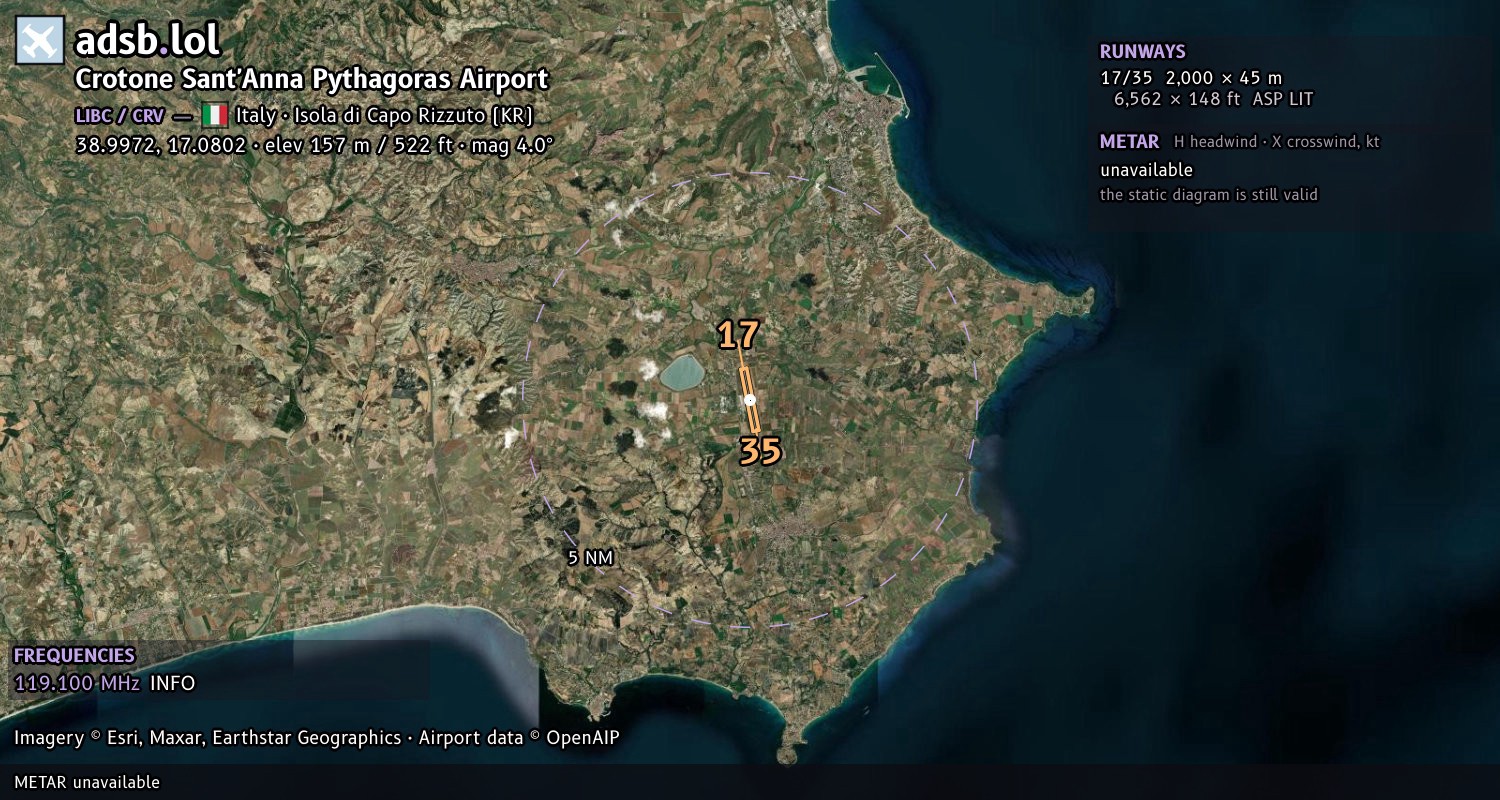Click the Italy flag icon
The width and height of the screenshot is (1500, 800).
coord(214,115)
